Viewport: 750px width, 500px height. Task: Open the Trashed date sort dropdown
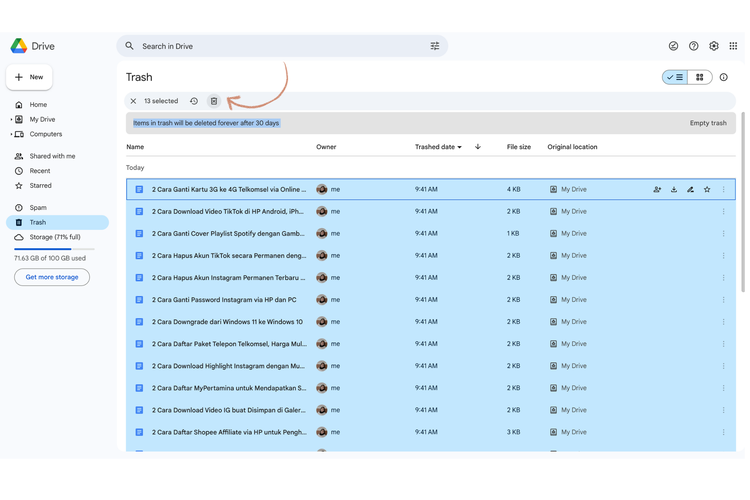[x=438, y=147]
